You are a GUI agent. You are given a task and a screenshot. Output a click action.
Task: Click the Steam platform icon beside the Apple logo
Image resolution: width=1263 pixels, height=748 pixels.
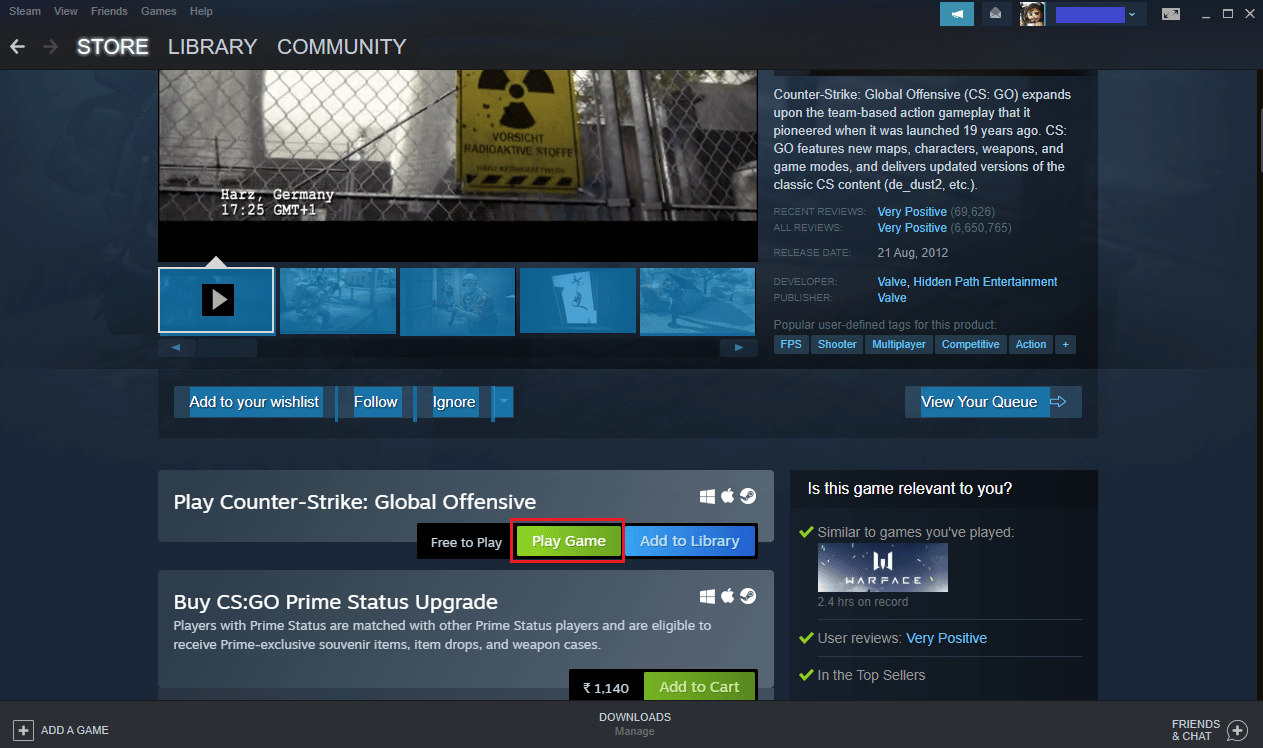coord(747,495)
